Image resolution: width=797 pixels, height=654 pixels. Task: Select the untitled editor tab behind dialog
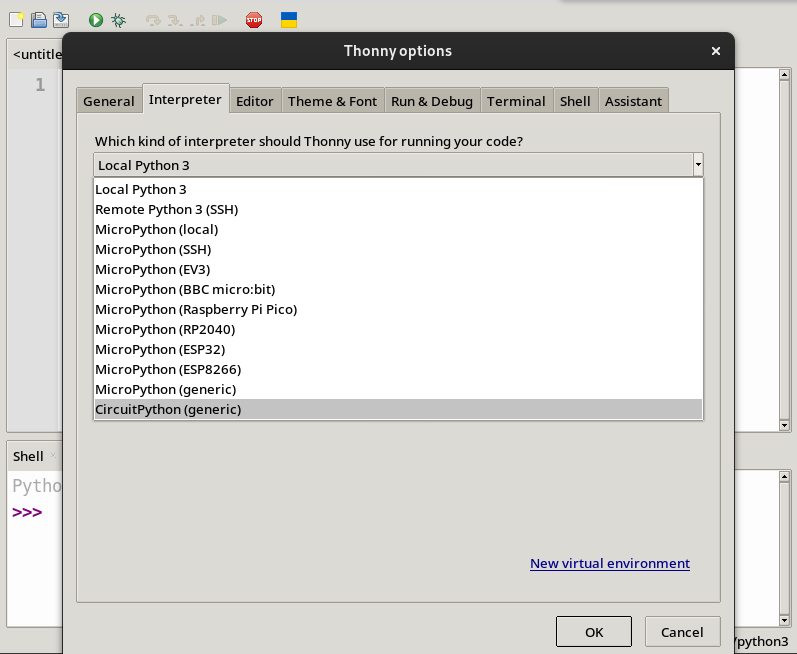tap(37, 54)
